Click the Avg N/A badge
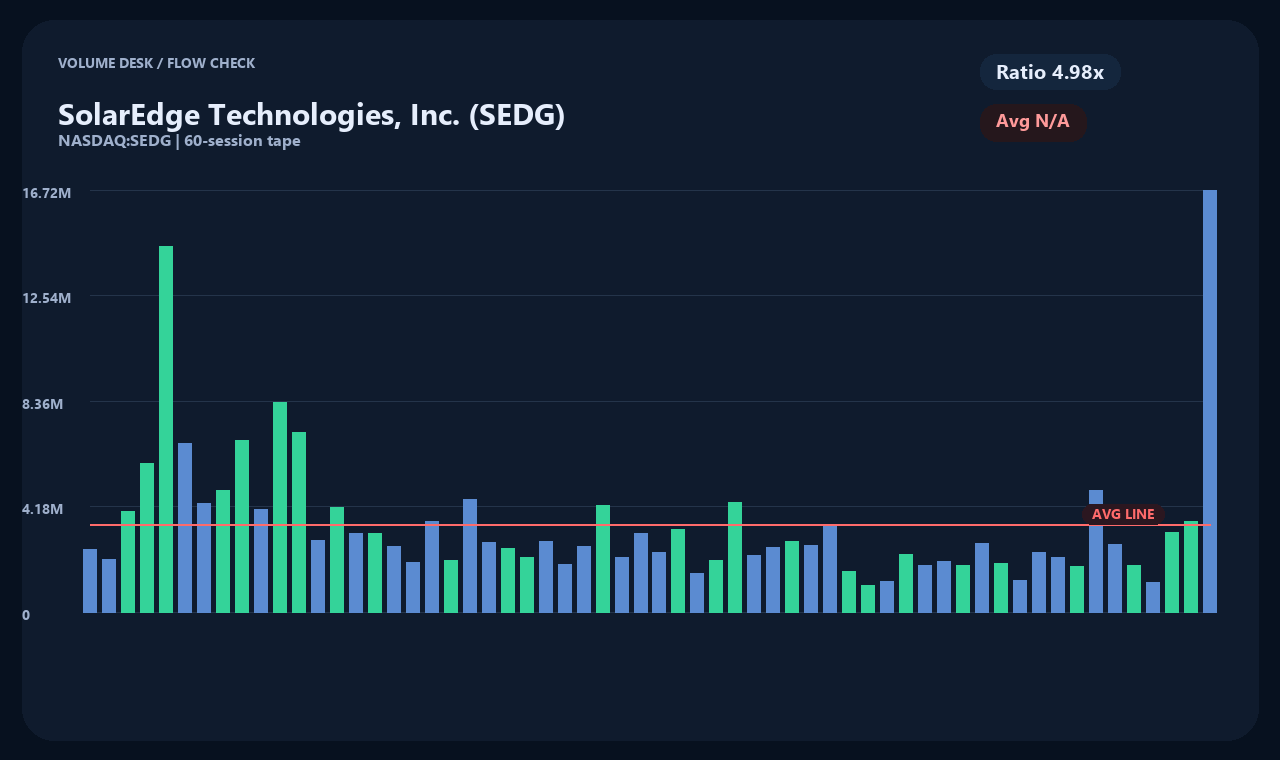Image resolution: width=1280 pixels, height=760 pixels. (1033, 122)
